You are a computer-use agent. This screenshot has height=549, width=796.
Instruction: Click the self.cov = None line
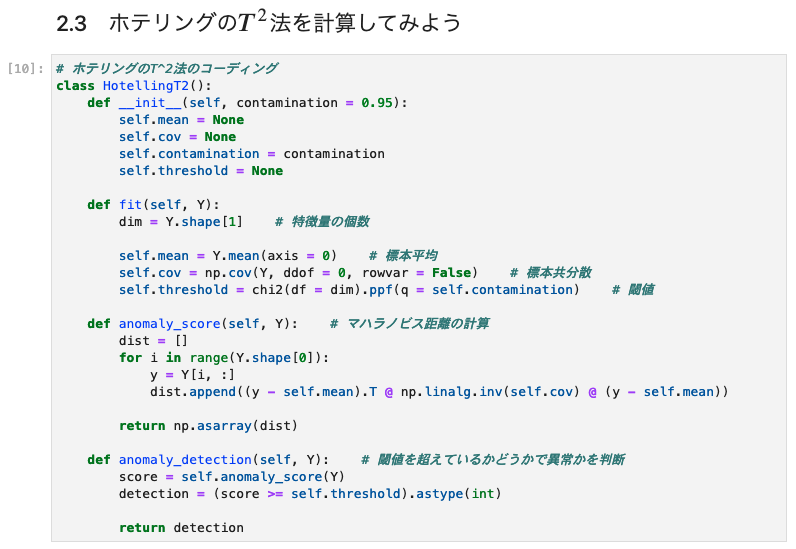(177, 137)
